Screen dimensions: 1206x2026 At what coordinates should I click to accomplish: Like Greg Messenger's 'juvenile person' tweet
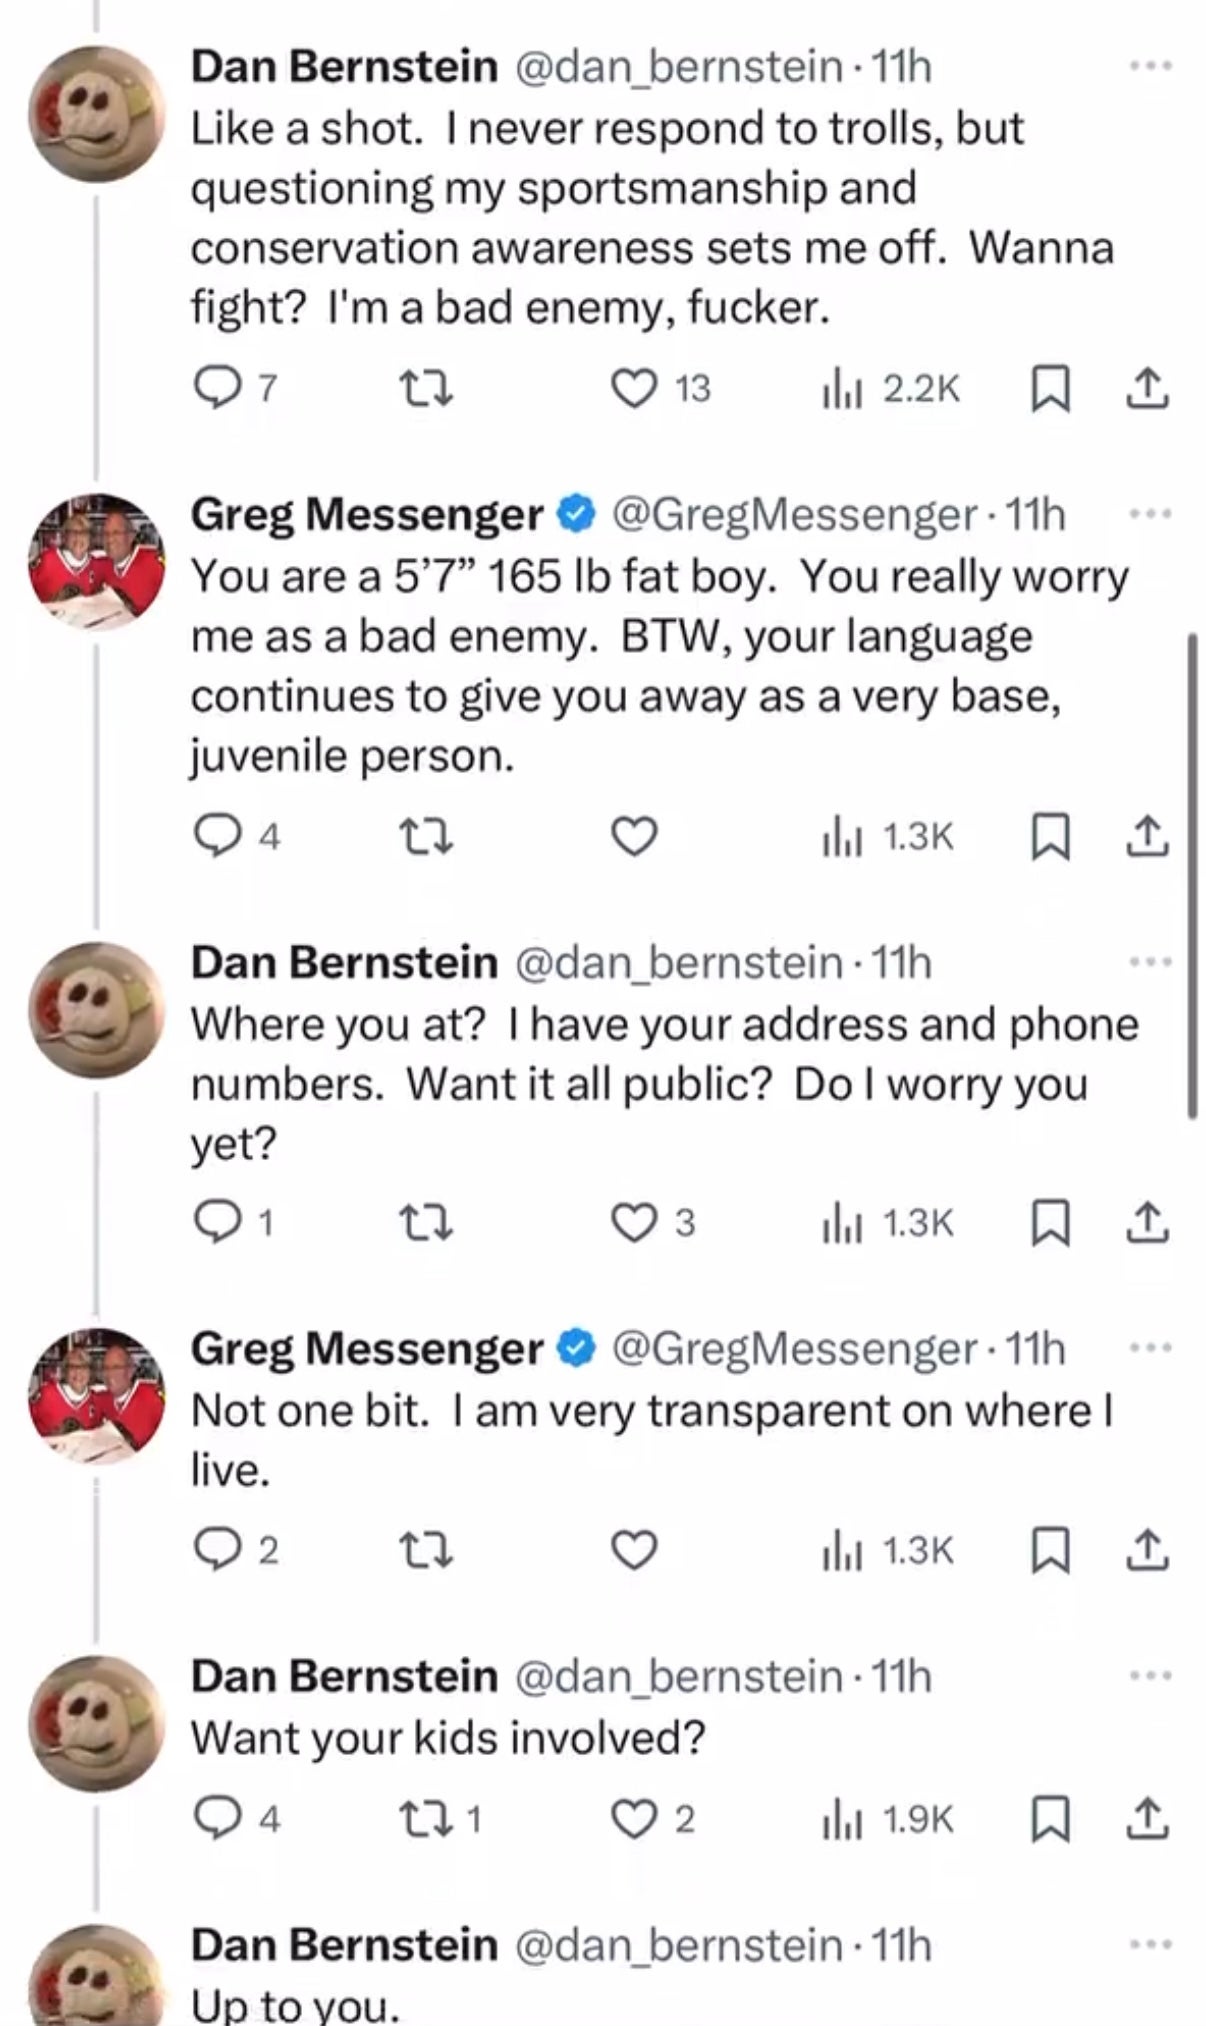(x=633, y=836)
